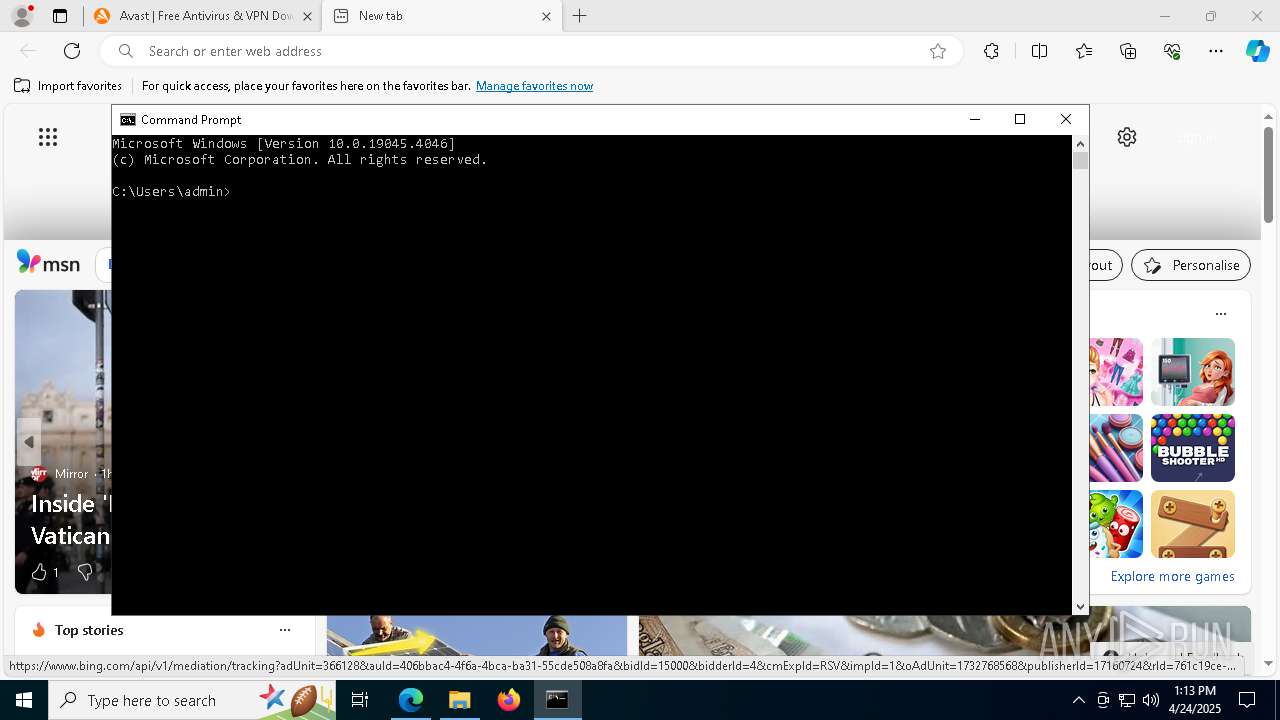Refresh the page in Edge
Image resolution: width=1280 pixels, height=720 pixels.
[72, 51]
